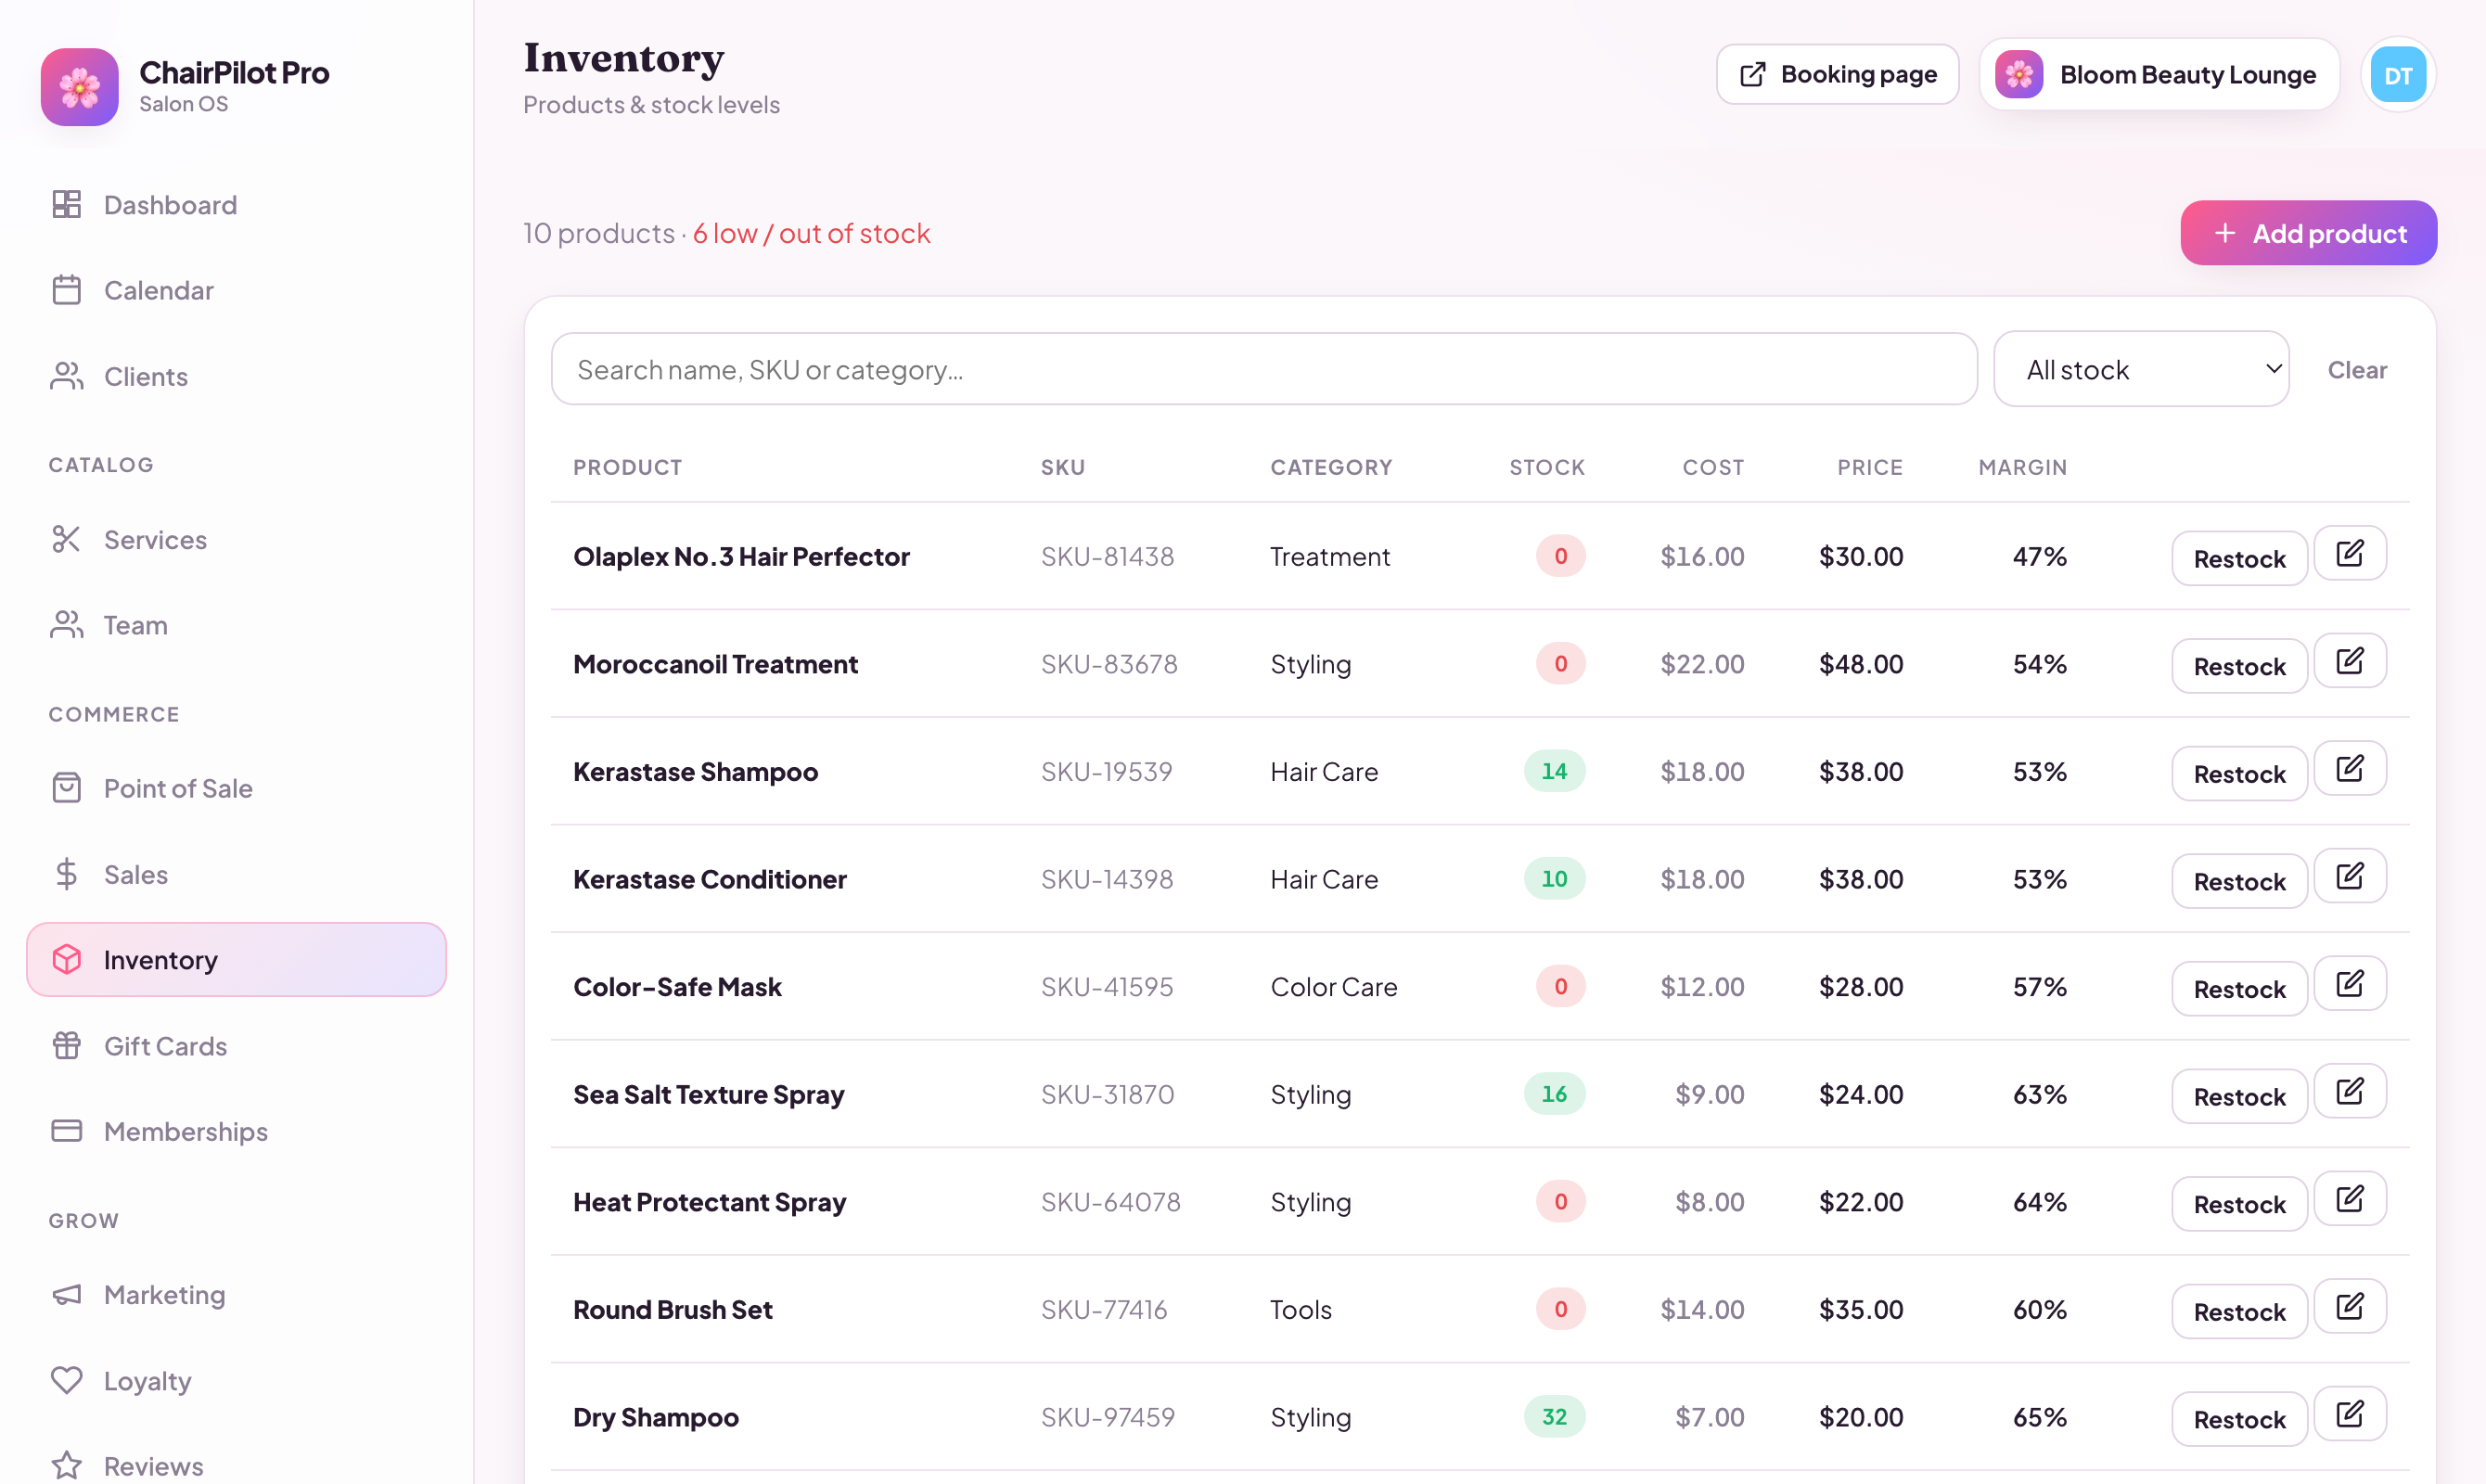Open the All stock filter dropdown
This screenshot has width=2486, height=1484.
coord(2141,369)
